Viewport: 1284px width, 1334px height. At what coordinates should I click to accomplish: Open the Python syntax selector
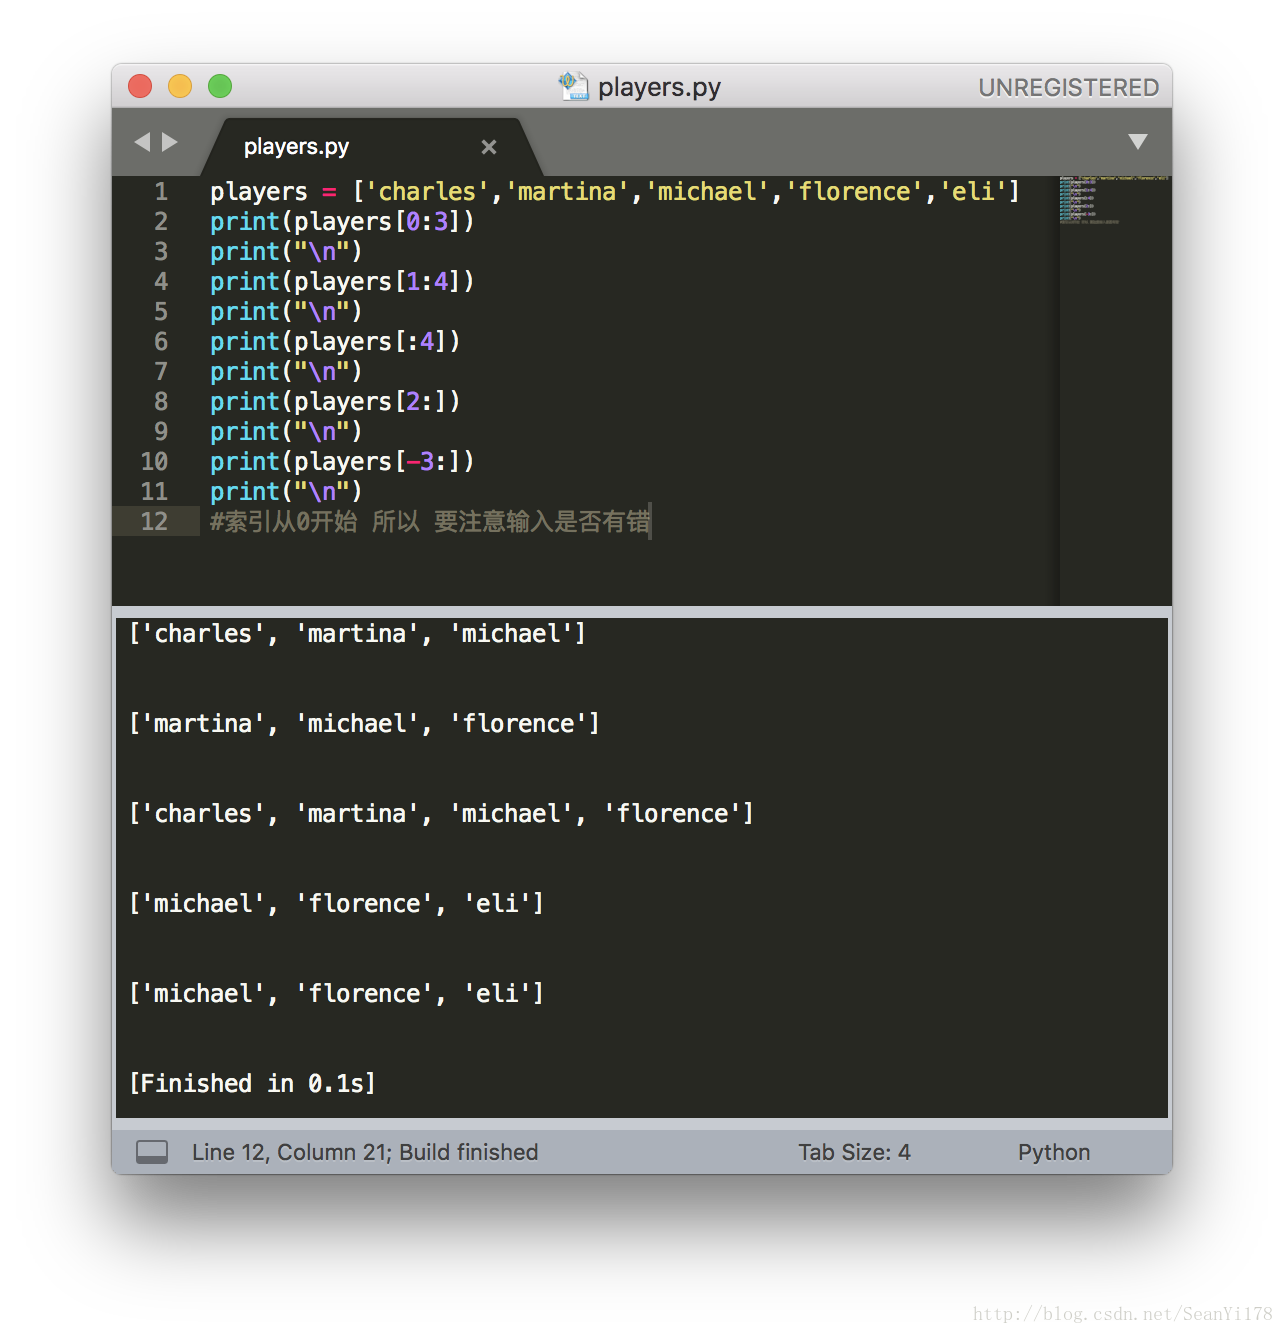pyautogui.click(x=1054, y=1152)
